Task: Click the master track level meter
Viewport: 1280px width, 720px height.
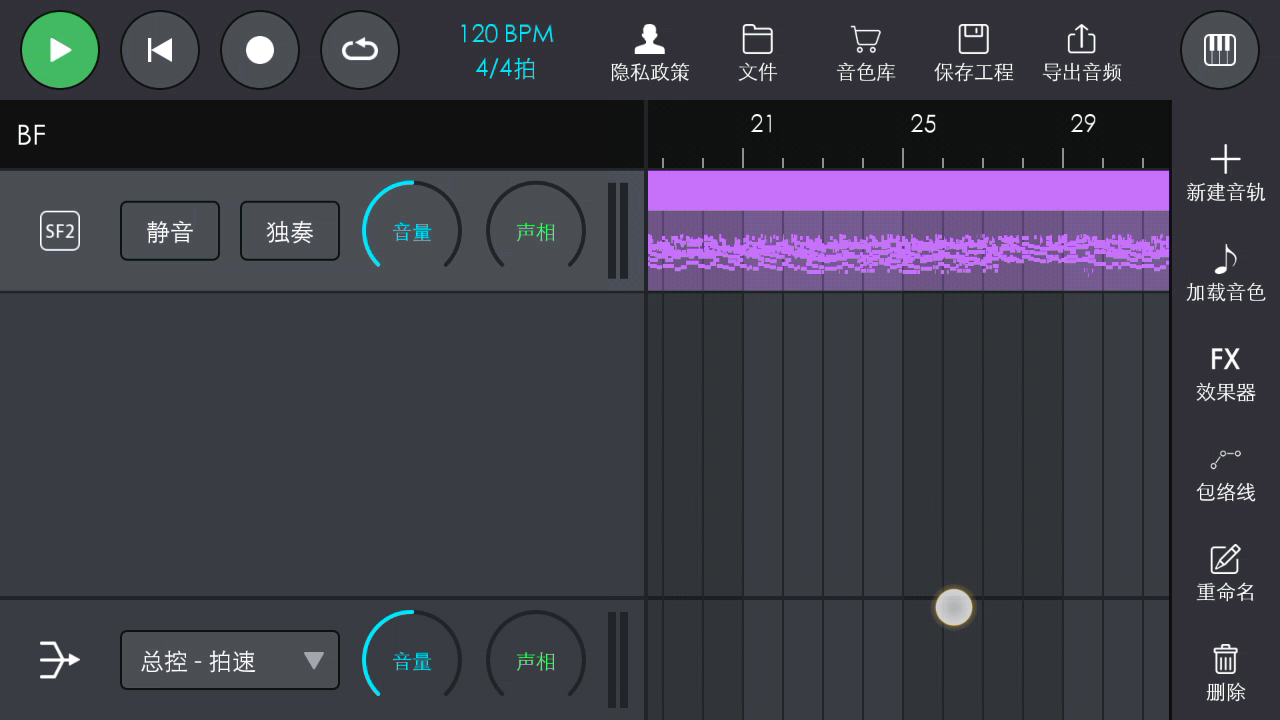Action: [618, 660]
